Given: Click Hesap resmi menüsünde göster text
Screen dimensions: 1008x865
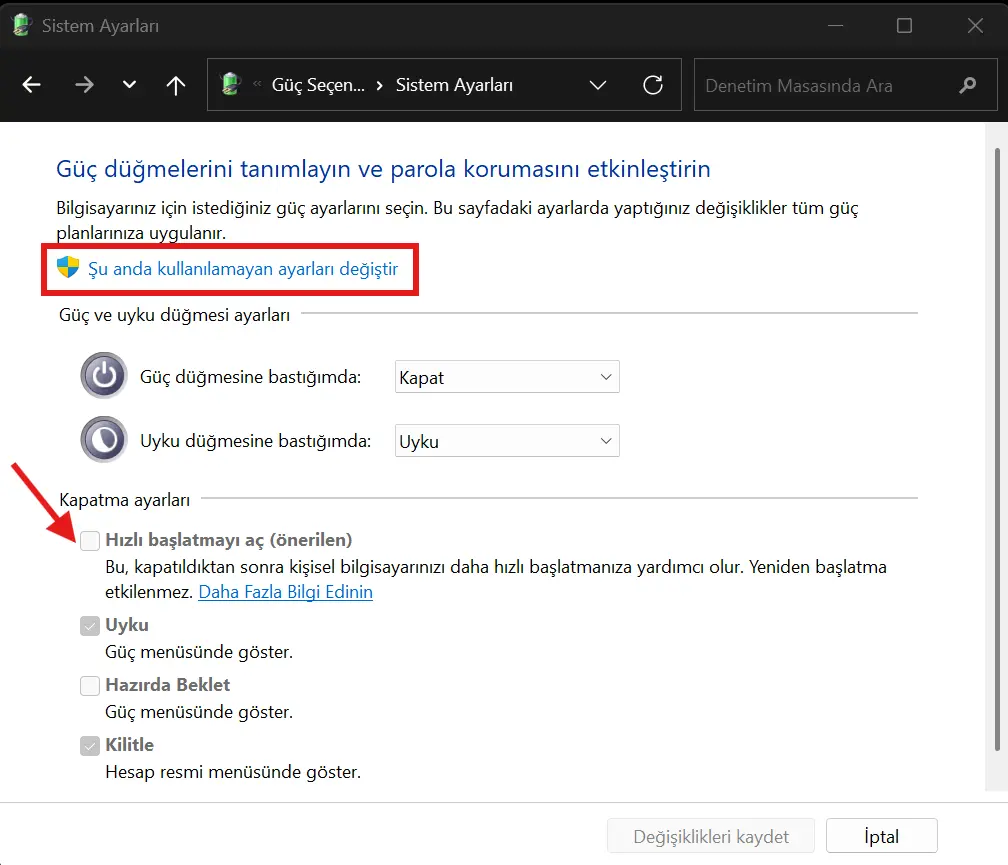Looking at the screenshot, I should click(x=233, y=772).
